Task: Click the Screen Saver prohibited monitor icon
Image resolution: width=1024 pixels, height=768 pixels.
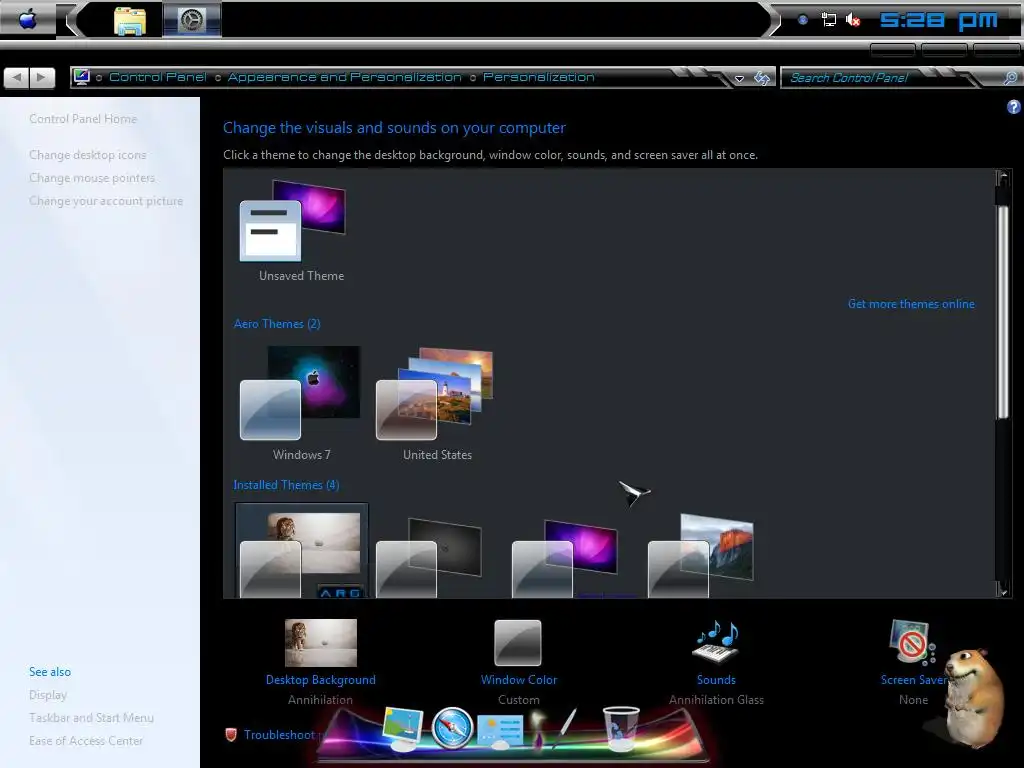Action: coord(912,642)
